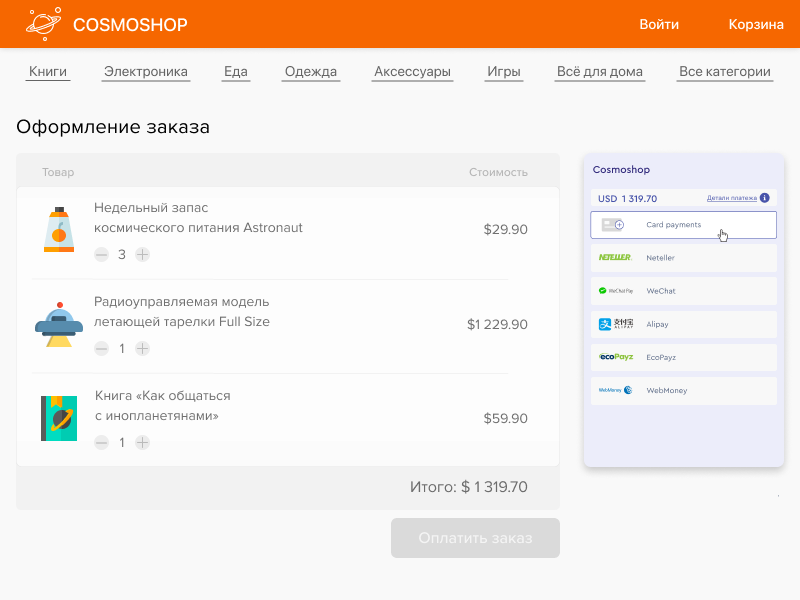The width and height of the screenshot is (800, 600).
Task: Select Card payments method
Action: [x=683, y=225]
